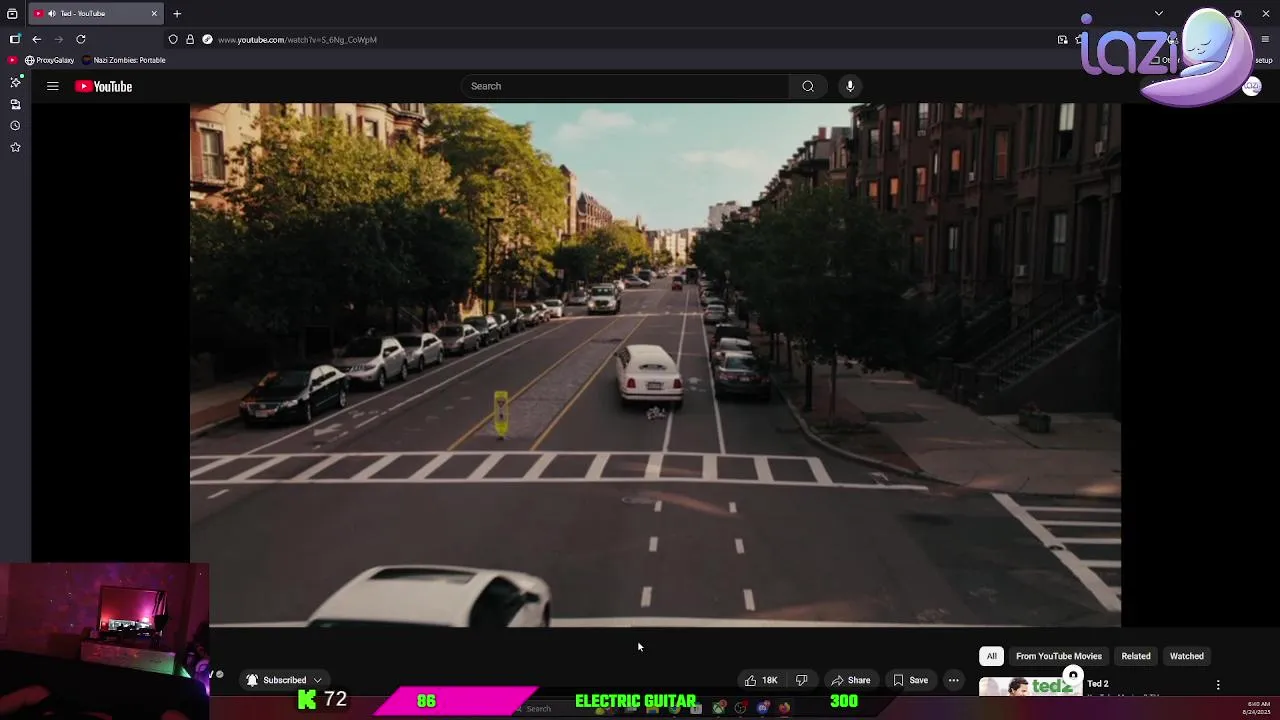Image resolution: width=1280 pixels, height=720 pixels.
Task: Select the Watched filter chip
Action: coord(1187,656)
